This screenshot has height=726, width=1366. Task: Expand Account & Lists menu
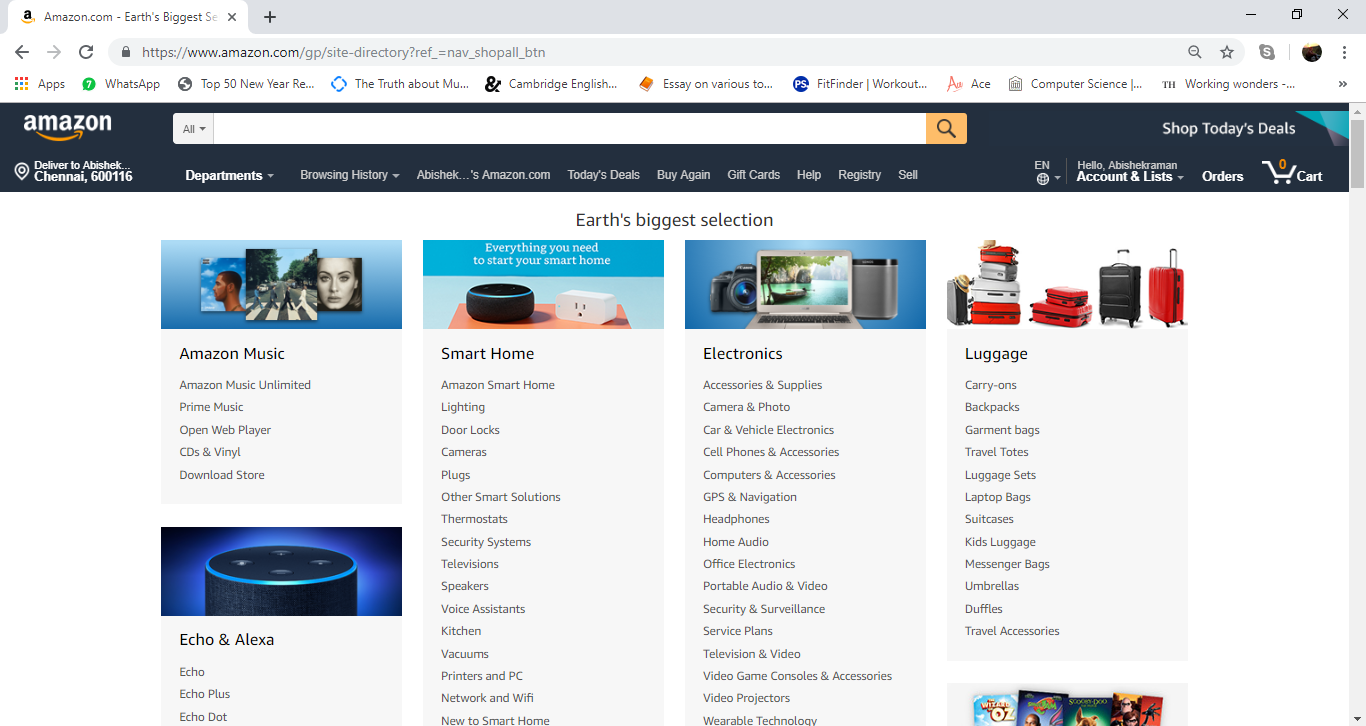click(x=1130, y=172)
